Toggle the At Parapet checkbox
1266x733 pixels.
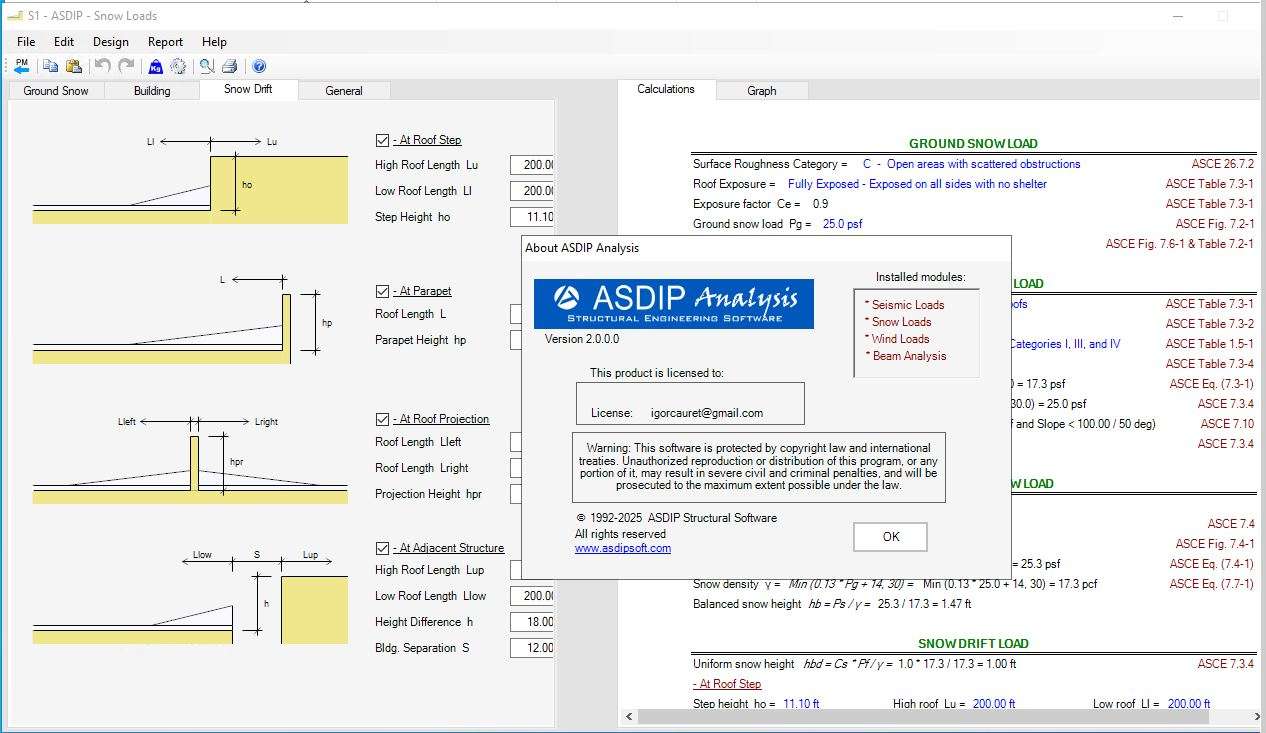coord(382,291)
